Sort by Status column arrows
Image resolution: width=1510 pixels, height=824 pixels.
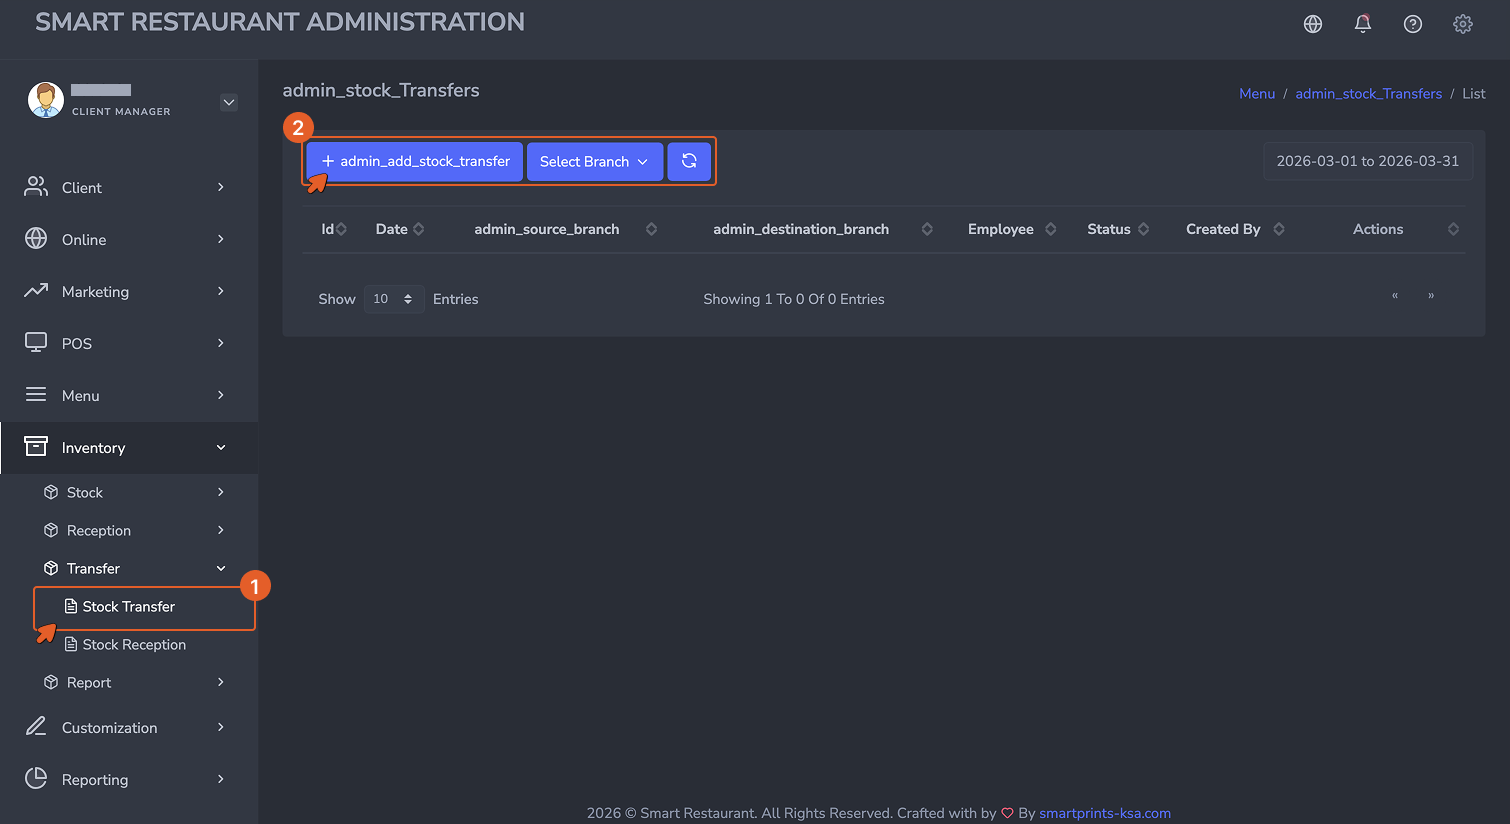(x=1144, y=229)
